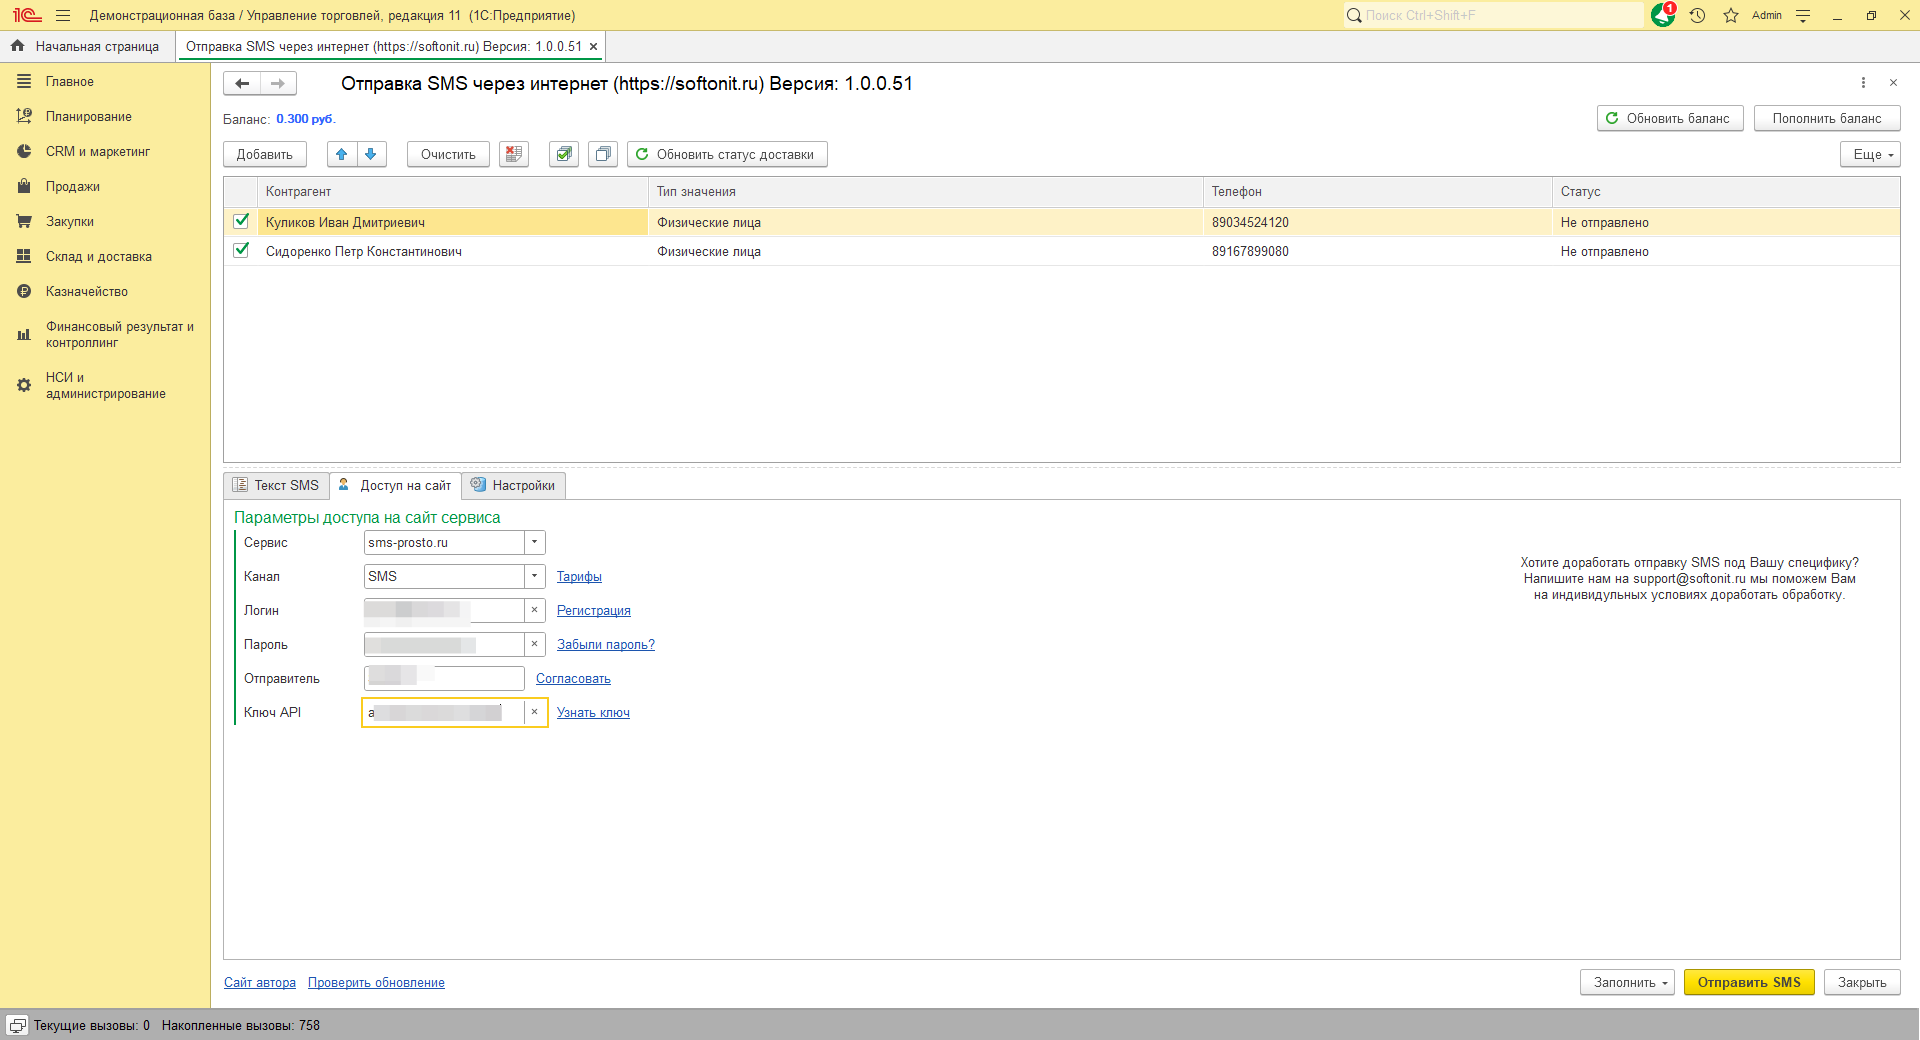Uncheck the Куликов Иван Дмитриевич checkbox
This screenshot has height=1040, width=1920.
point(241,221)
